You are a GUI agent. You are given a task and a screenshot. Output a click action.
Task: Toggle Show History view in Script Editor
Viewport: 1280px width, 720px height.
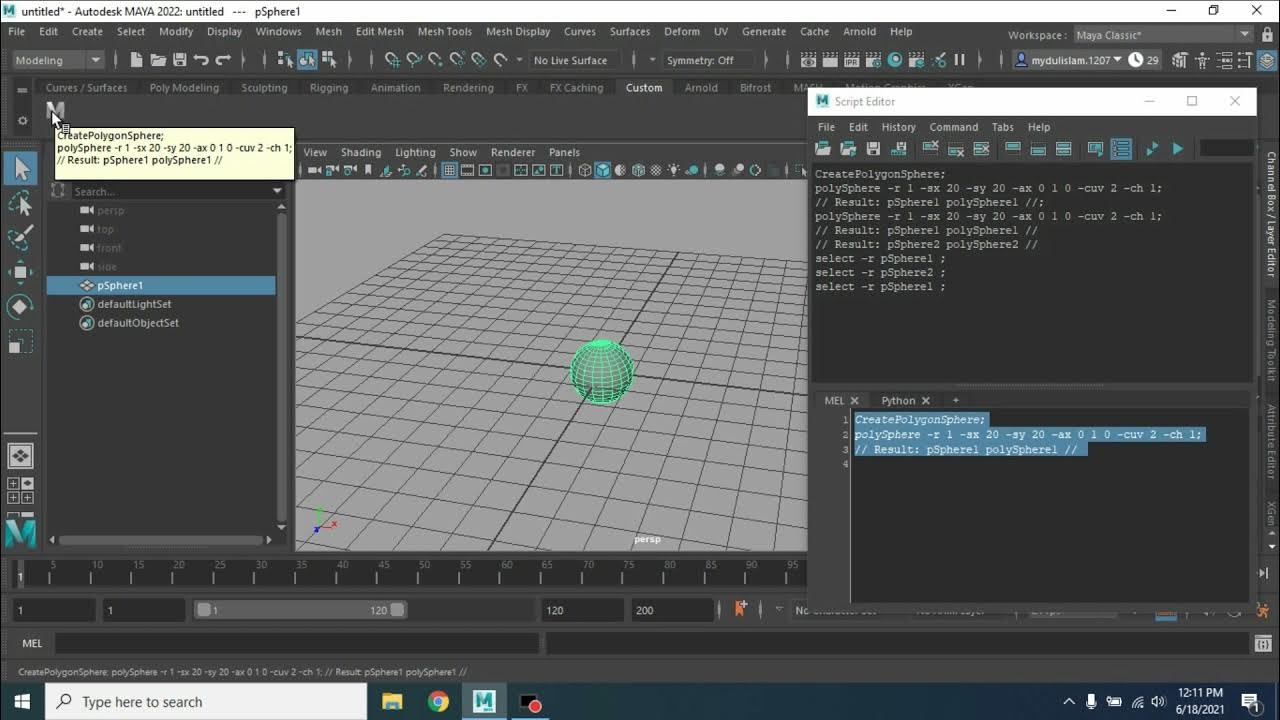[x=1013, y=148]
